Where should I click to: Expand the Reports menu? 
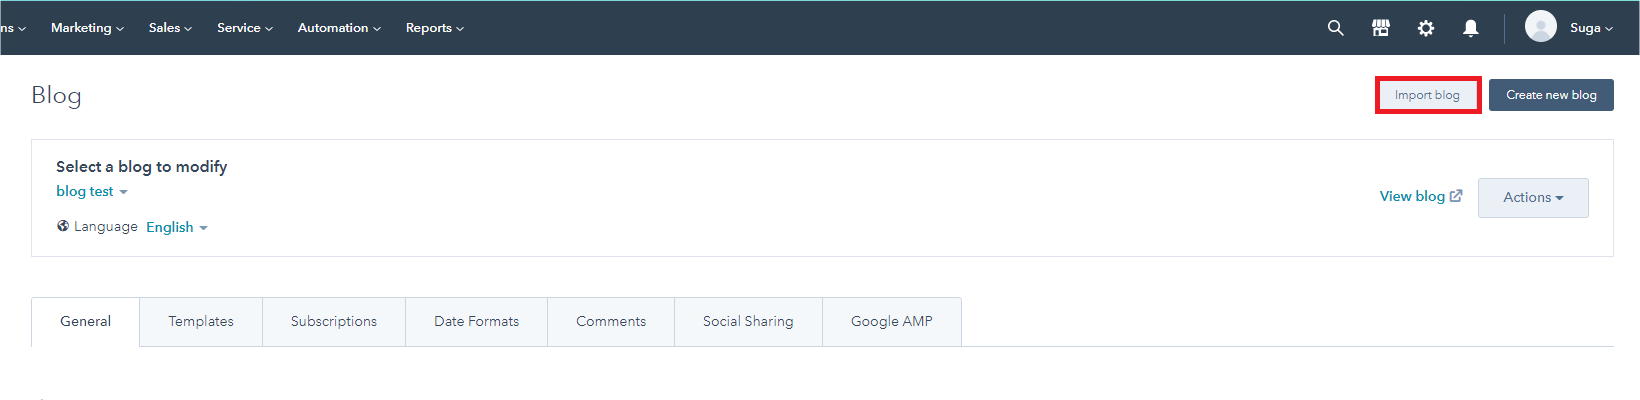click(434, 28)
